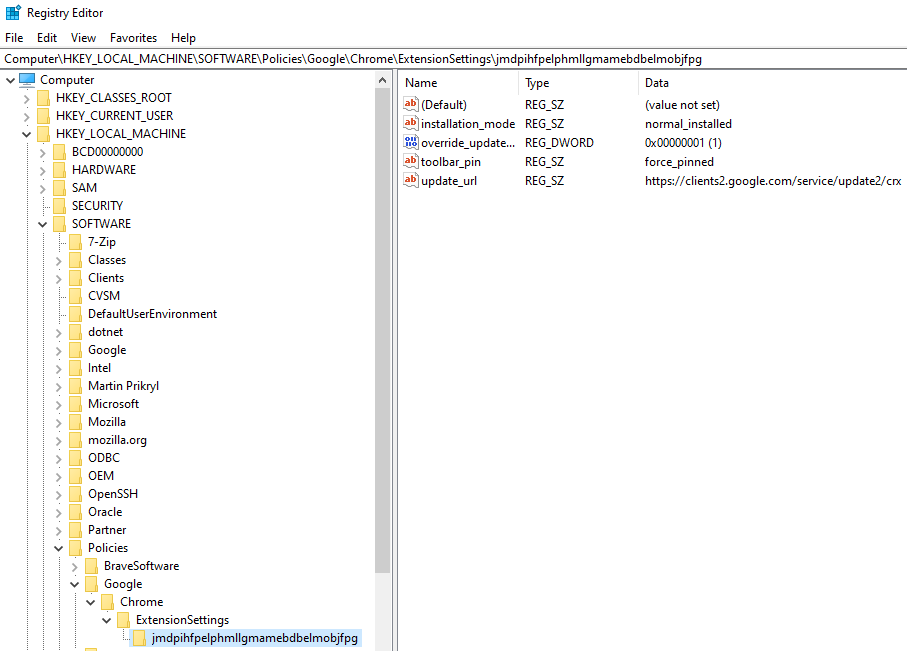The image size is (907, 651).
Task: Click the registry path address bar
Action: (x=454, y=59)
